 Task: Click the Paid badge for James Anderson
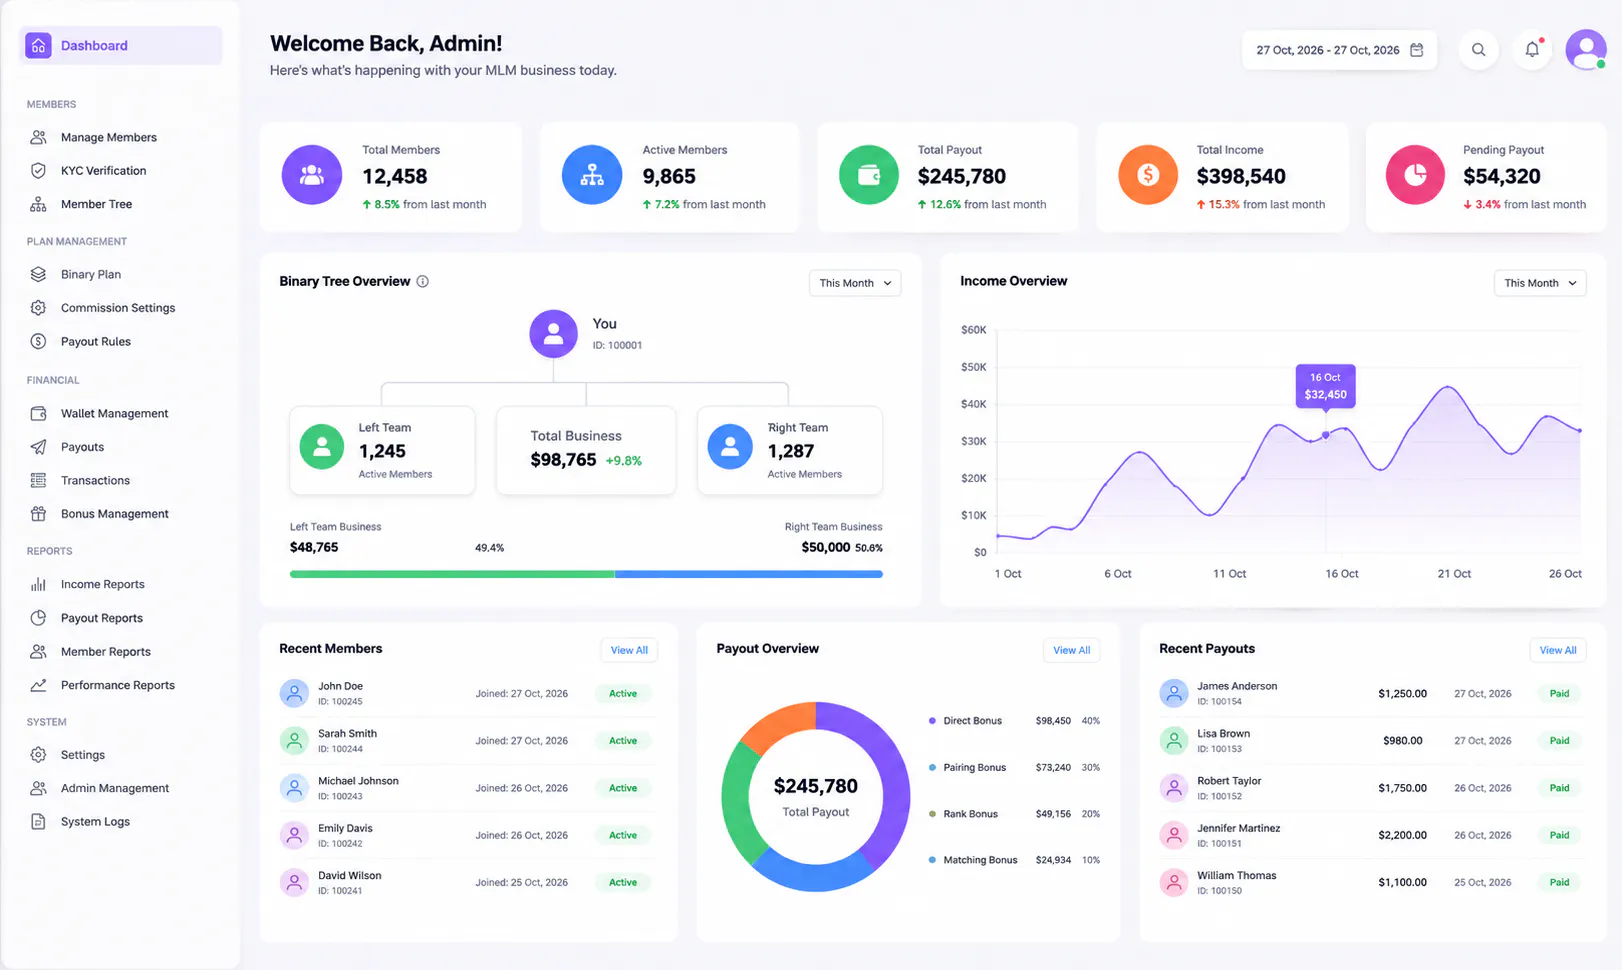click(x=1559, y=693)
